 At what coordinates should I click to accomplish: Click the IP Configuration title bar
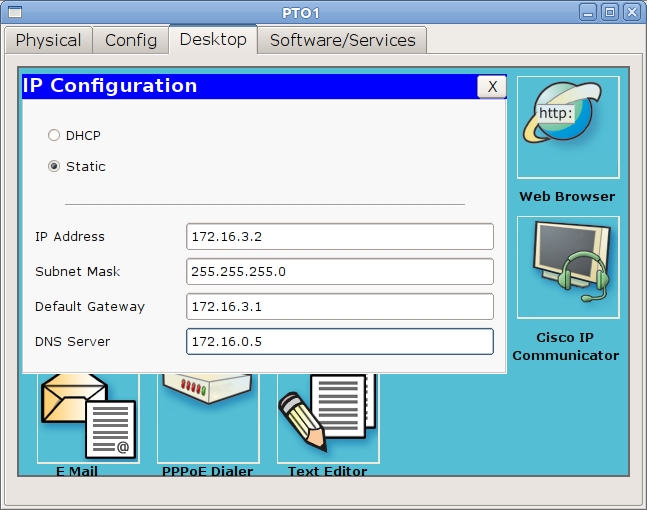250,87
